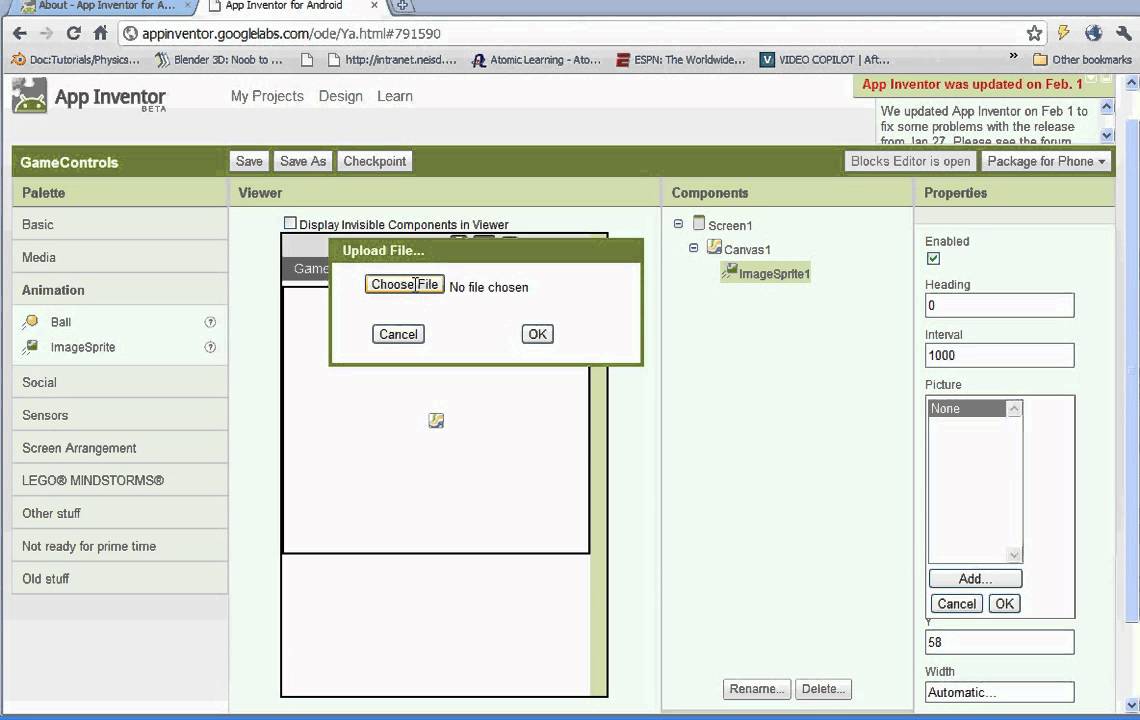Toggle the Enabled checkbox
This screenshot has height=720, width=1140.
pyautogui.click(x=934, y=258)
